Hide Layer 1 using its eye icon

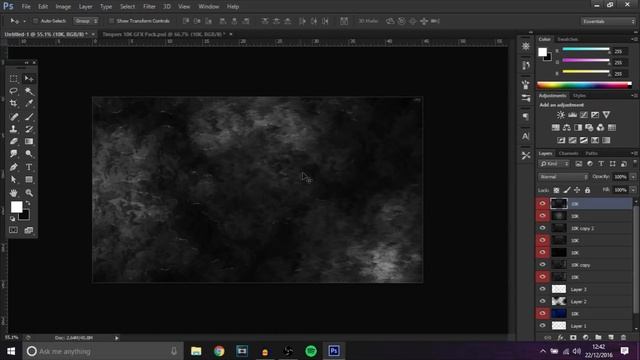tap(542, 326)
